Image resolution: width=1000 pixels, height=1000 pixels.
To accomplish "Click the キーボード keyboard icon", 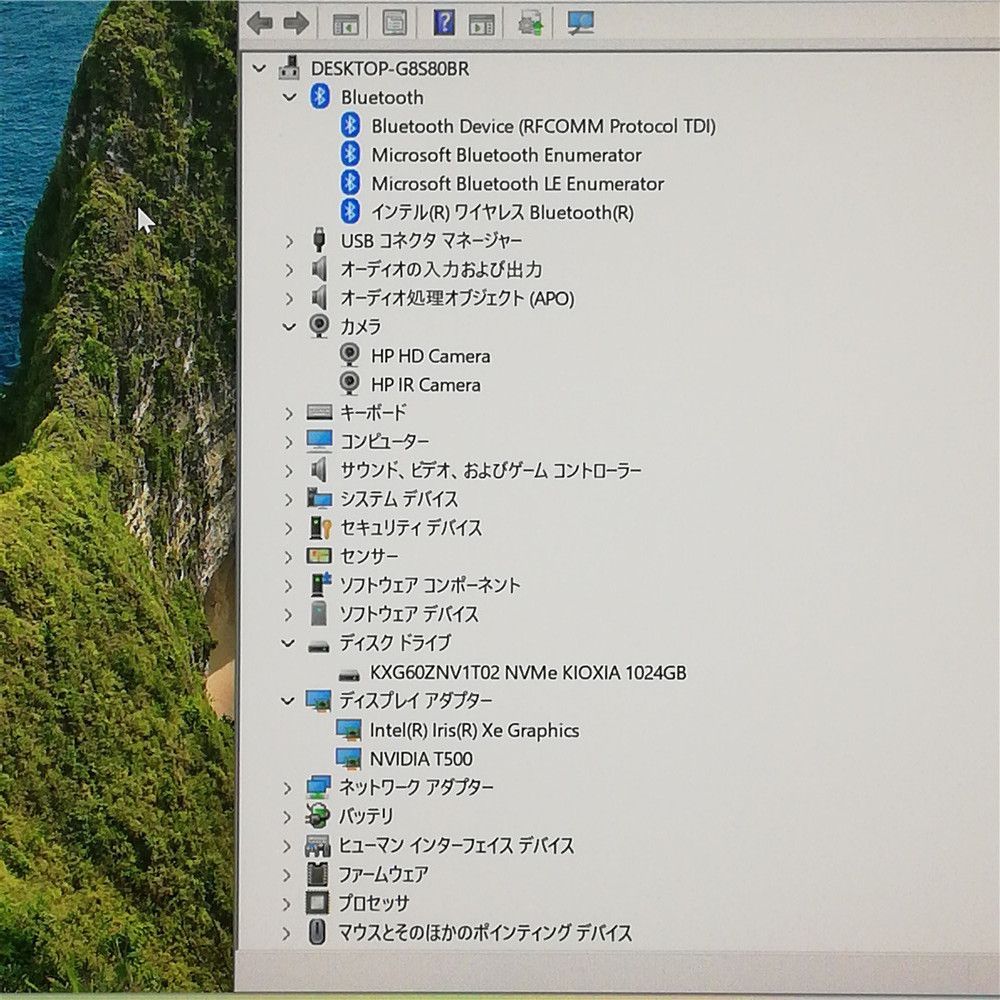I will coord(320,412).
